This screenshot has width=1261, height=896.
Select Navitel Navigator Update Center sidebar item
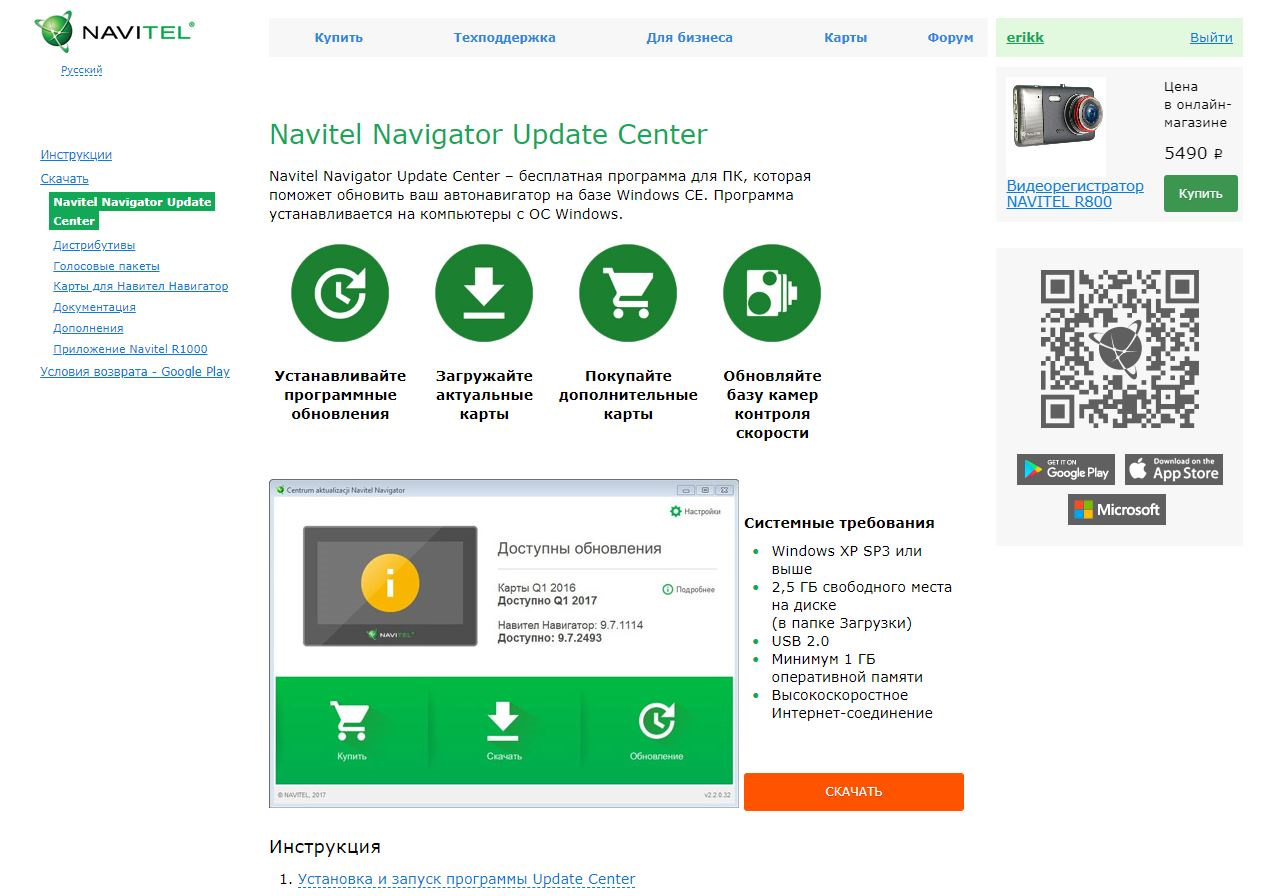click(132, 211)
